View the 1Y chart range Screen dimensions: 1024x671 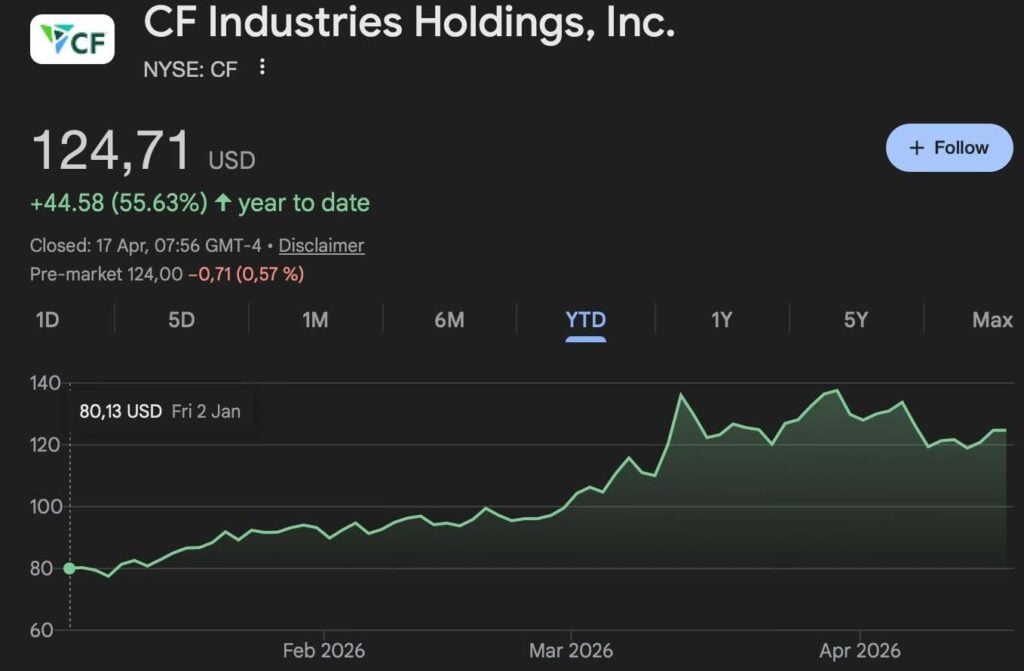point(721,320)
